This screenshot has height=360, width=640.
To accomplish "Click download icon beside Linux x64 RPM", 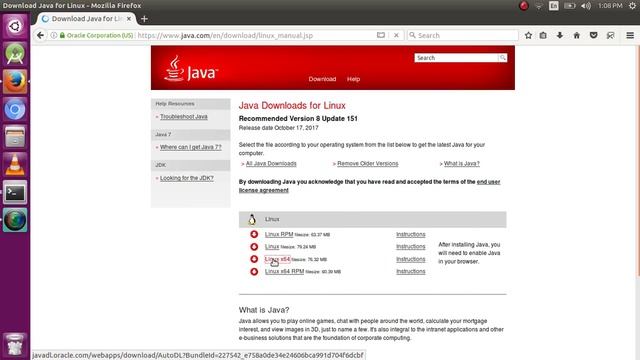I will (x=254, y=271).
